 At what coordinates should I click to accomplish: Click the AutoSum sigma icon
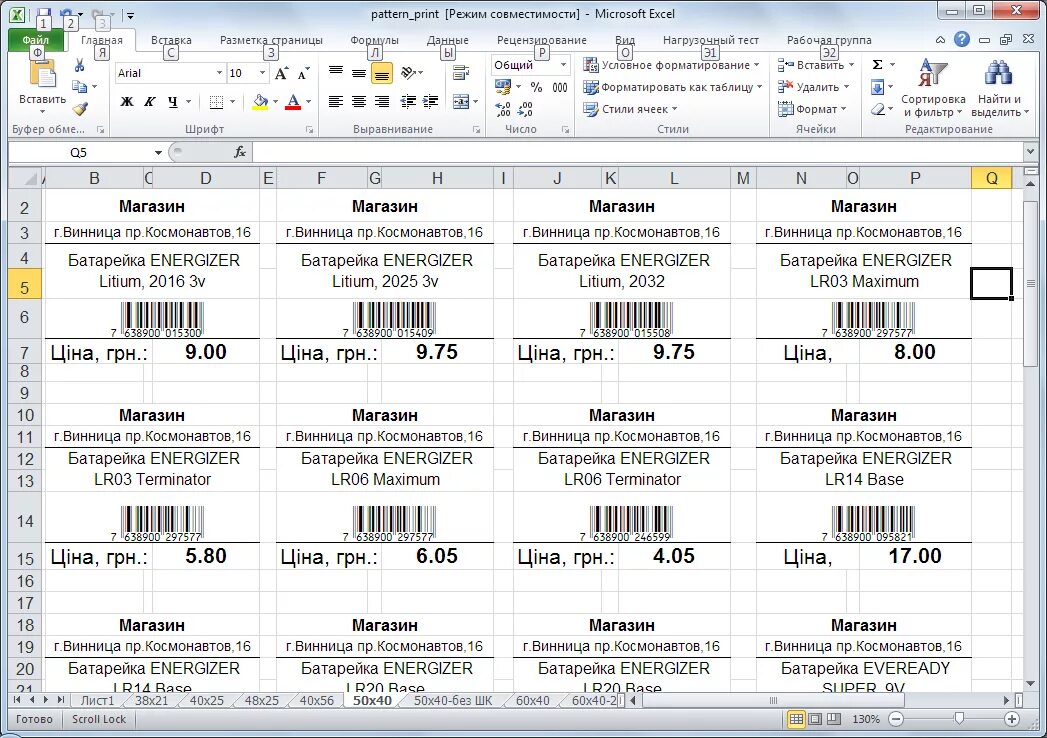(x=877, y=65)
